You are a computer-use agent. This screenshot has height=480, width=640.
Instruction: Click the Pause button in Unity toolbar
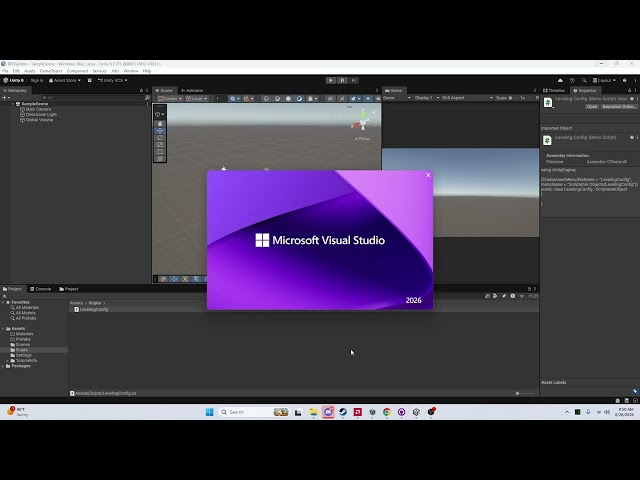tap(342, 80)
